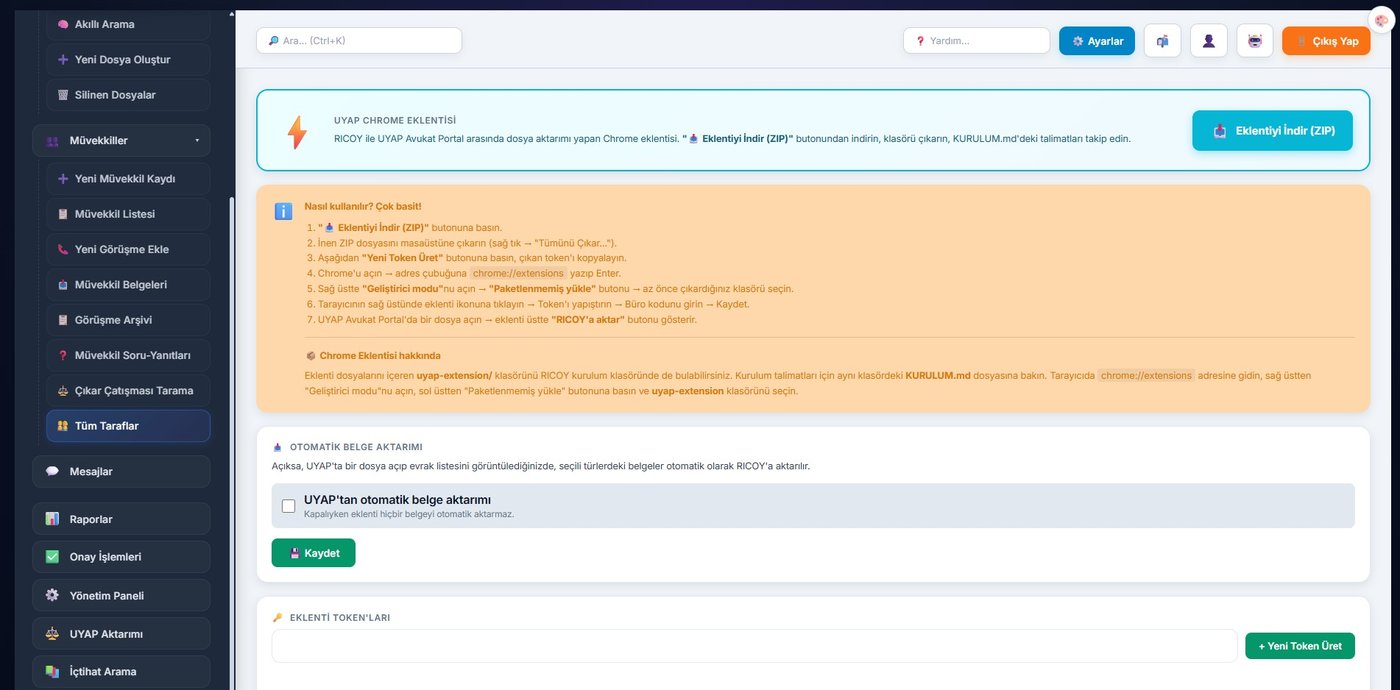Enable UYAP'tan otomatik belge aktarımı checkbox

[x=289, y=506]
